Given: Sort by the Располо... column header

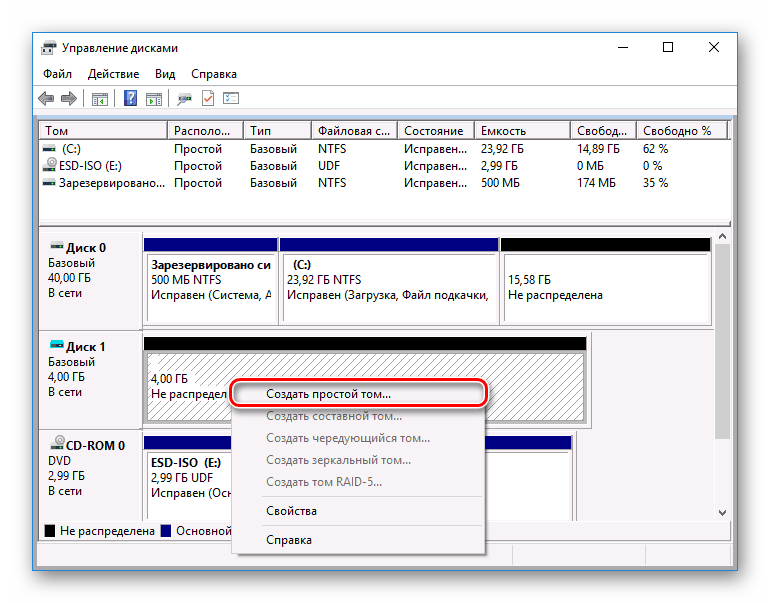Looking at the screenshot, I should click(205, 131).
